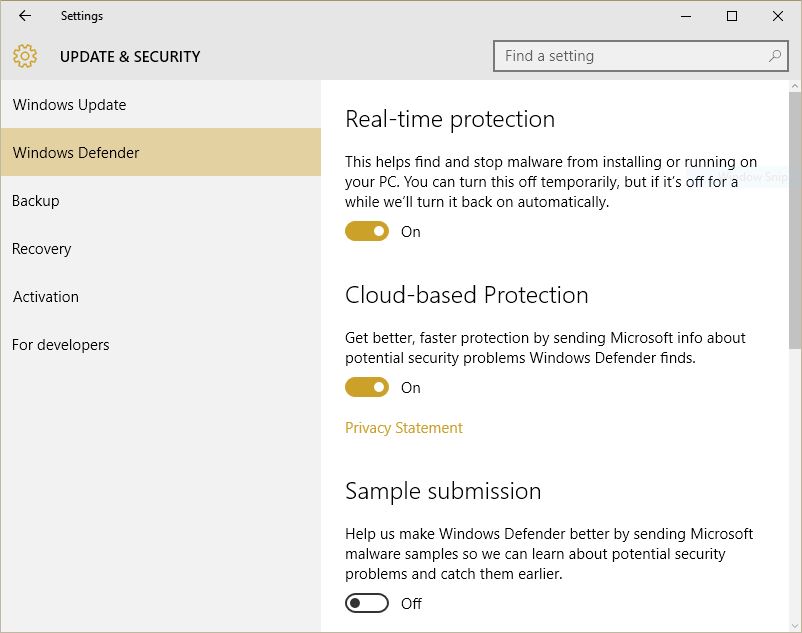Screen dimensions: 802x633
Task: Disable Cloud-based Protection
Action: 366,387
